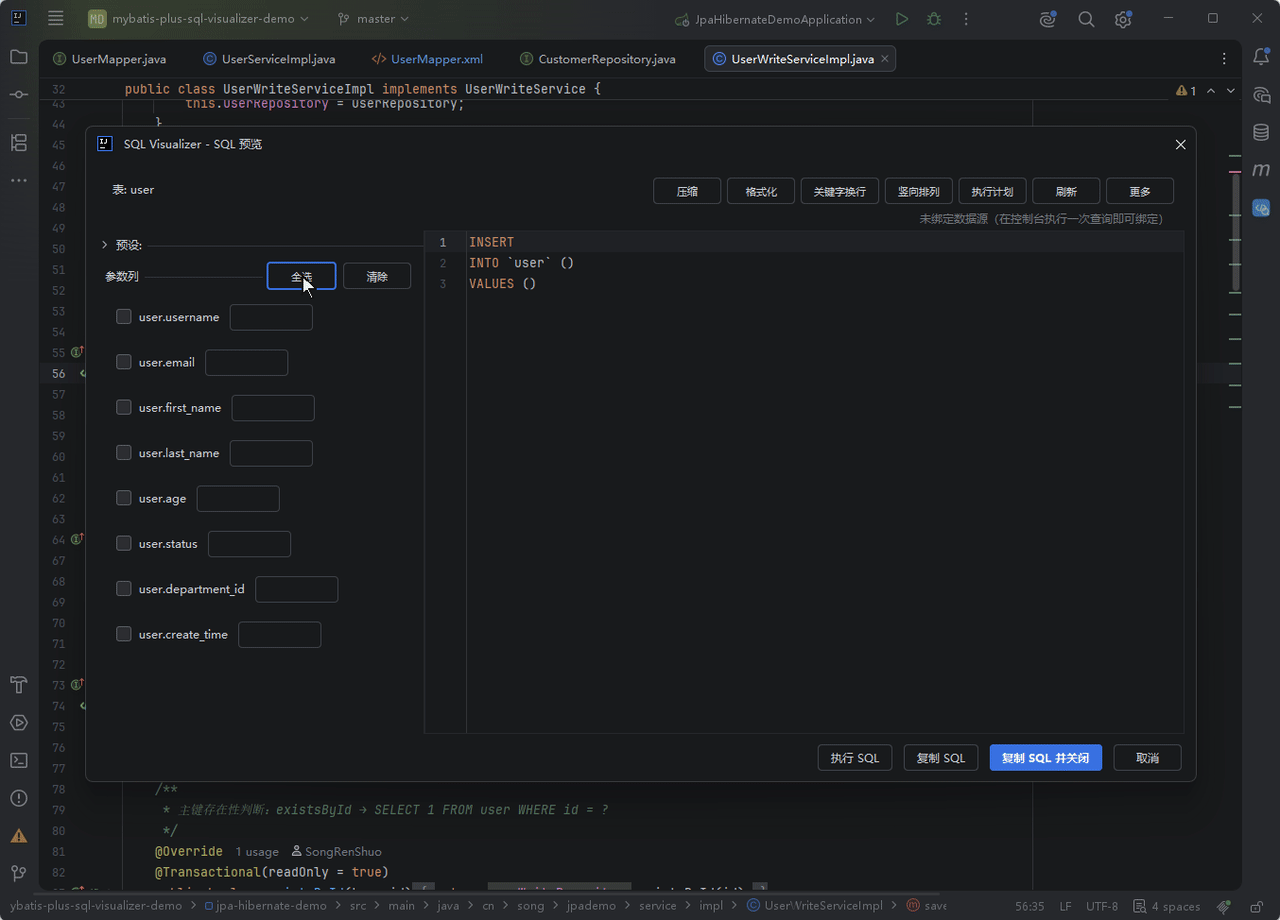Check the user.username parameter checkbox

tap(124, 317)
